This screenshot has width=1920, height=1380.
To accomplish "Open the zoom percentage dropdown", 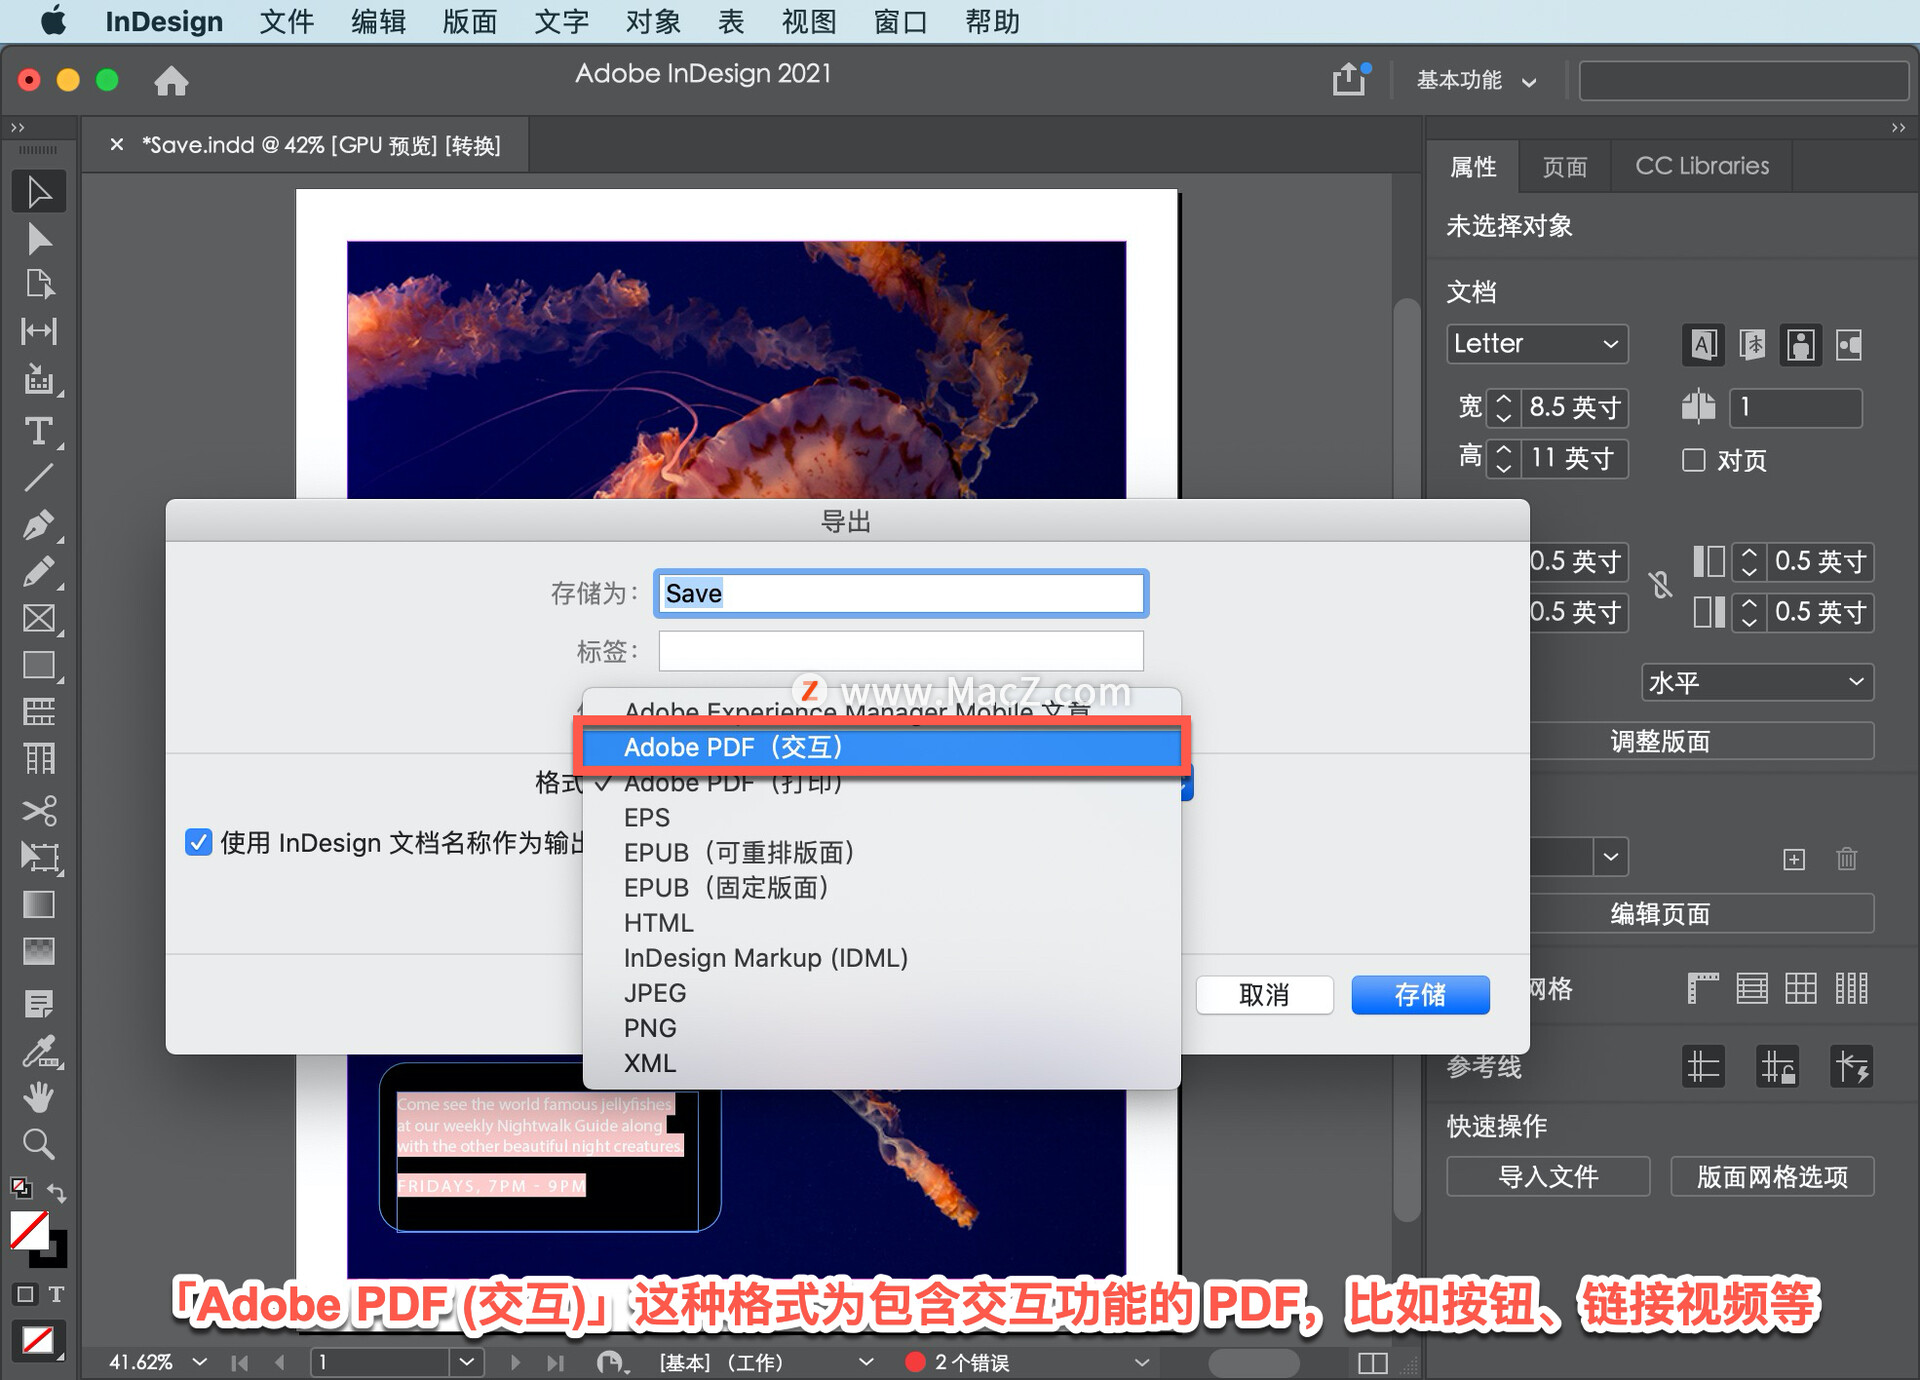I will click(x=199, y=1362).
